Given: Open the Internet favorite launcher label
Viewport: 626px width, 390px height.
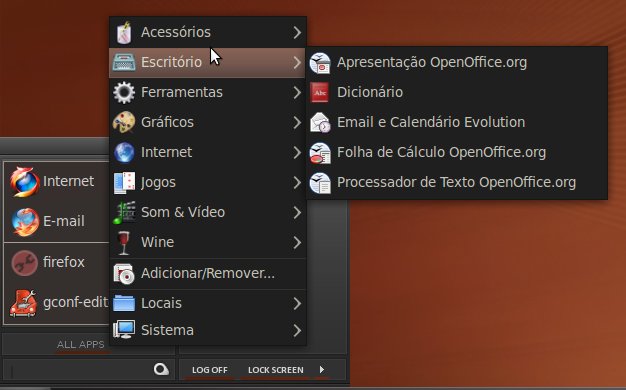Looking at the screenshot, I should [68, 181].
